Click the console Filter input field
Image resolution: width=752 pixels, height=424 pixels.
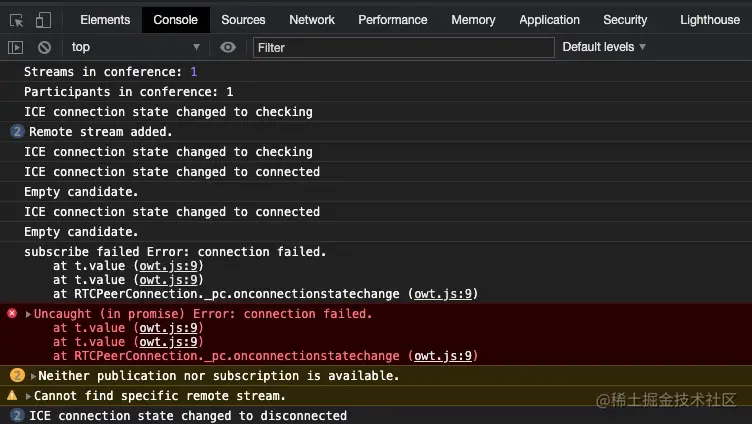[x=404, y=47]
